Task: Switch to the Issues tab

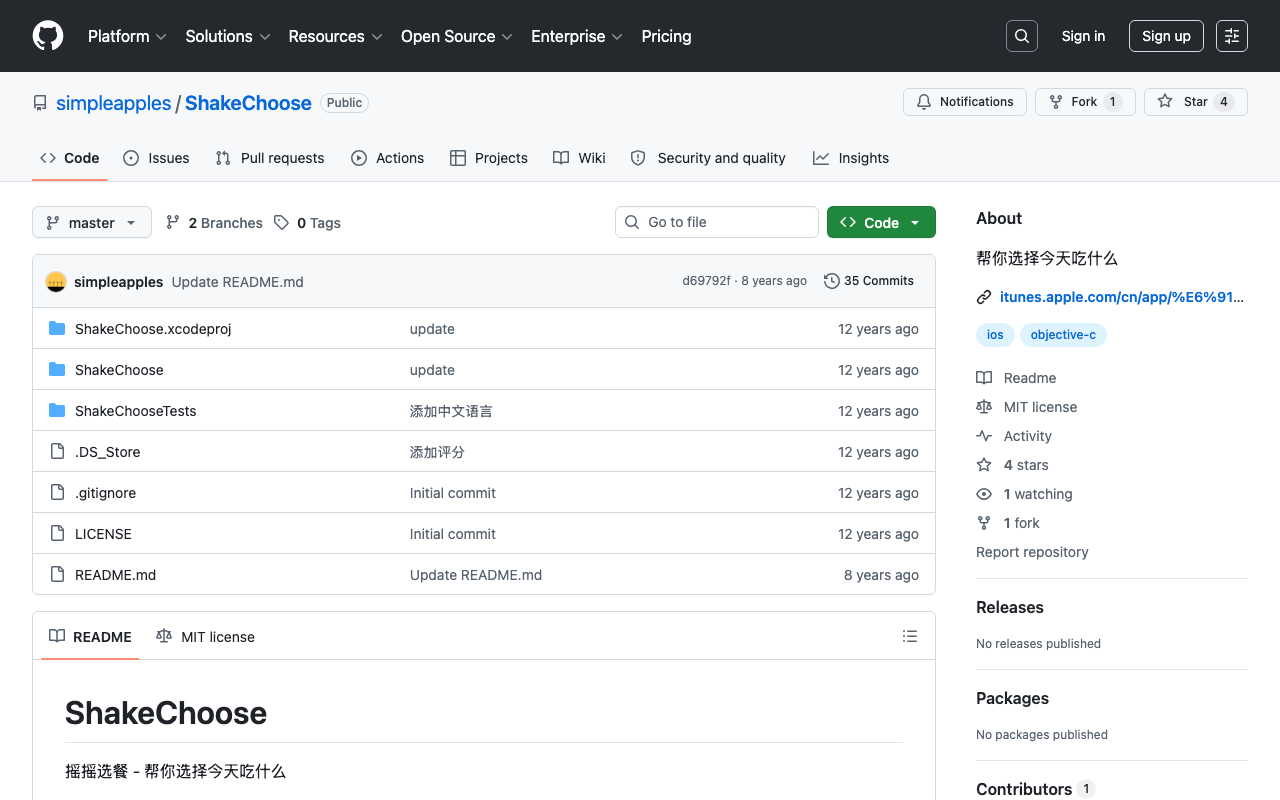Action: [156, 158]
